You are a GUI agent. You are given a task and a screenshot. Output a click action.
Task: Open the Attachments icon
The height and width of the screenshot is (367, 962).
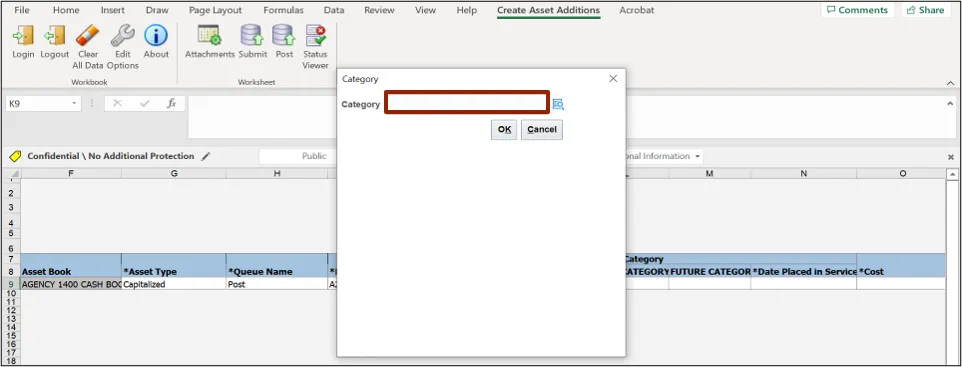pyautogui.click(x=210, y=36)
